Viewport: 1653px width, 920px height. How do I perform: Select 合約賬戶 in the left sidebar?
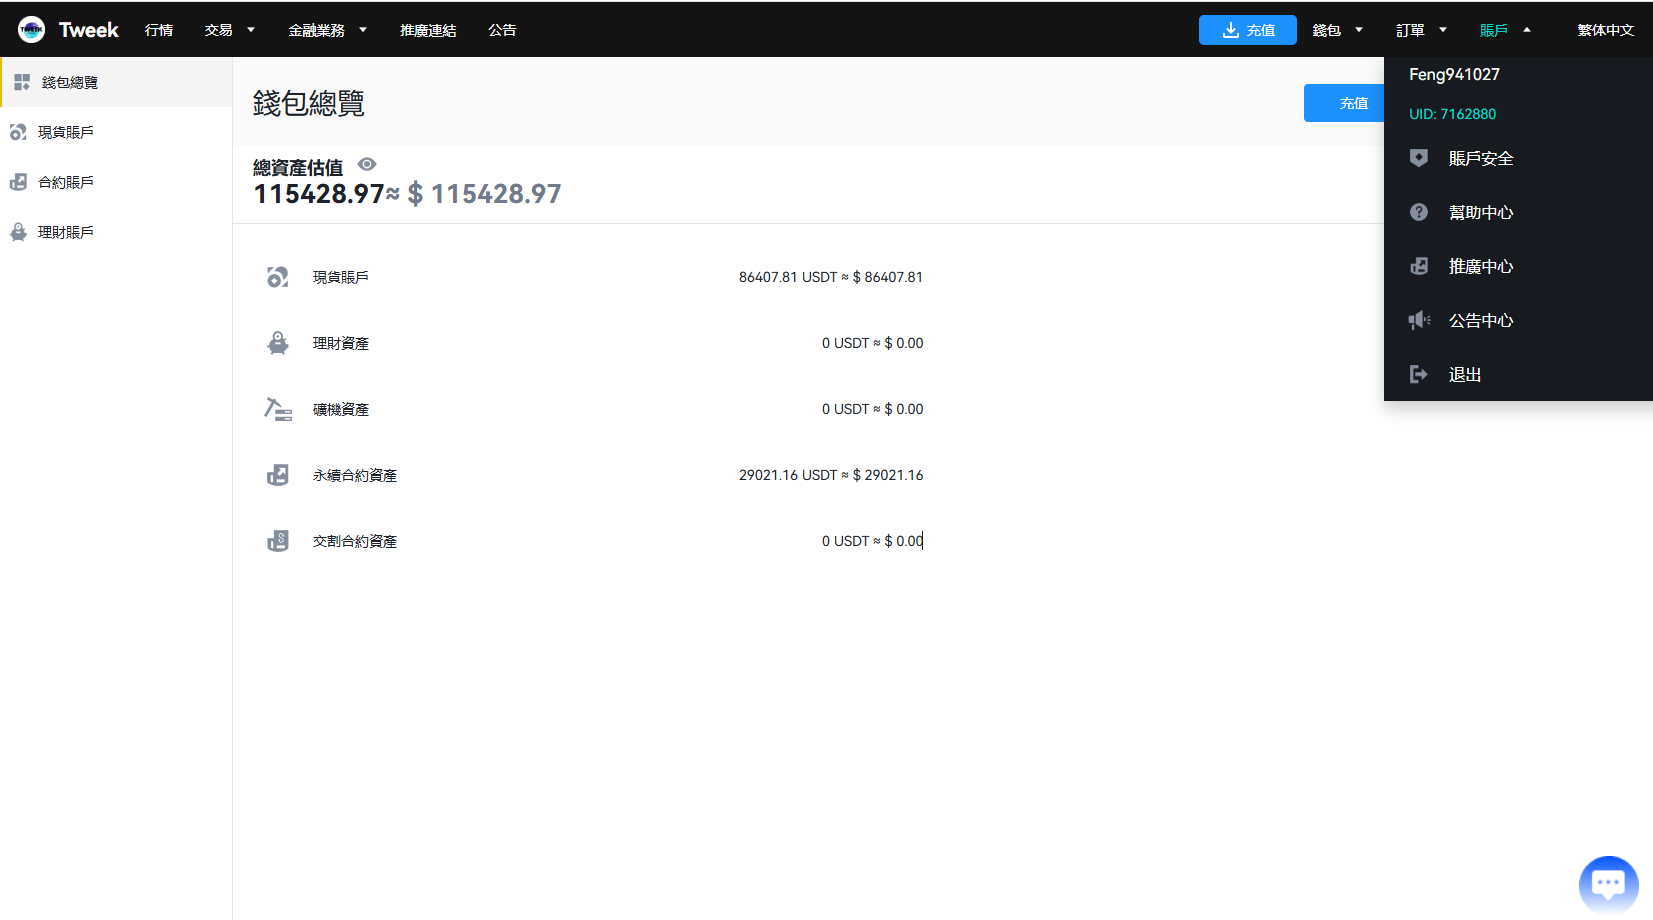click(66, 182)
